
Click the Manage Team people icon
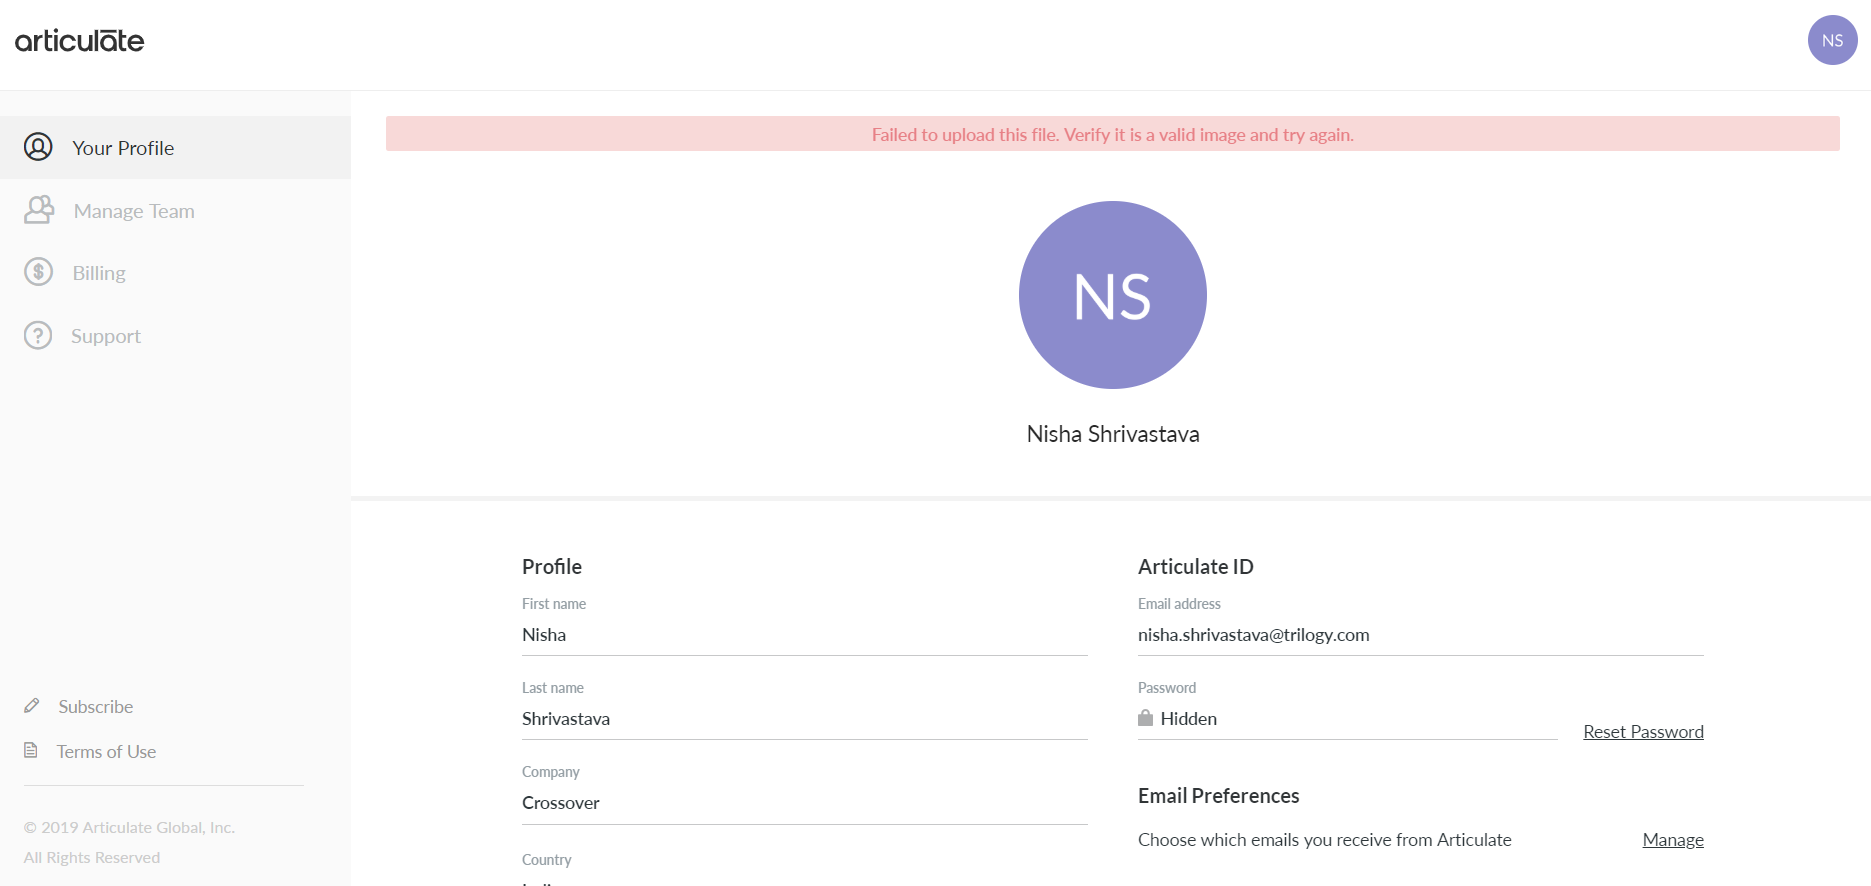point(39,210)
